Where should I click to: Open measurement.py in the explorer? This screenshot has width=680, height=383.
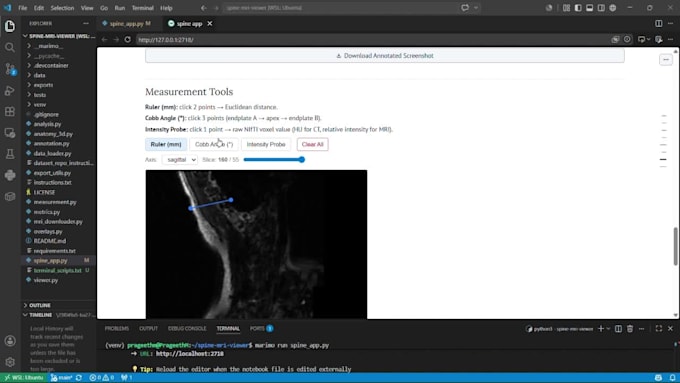[55, 202]
